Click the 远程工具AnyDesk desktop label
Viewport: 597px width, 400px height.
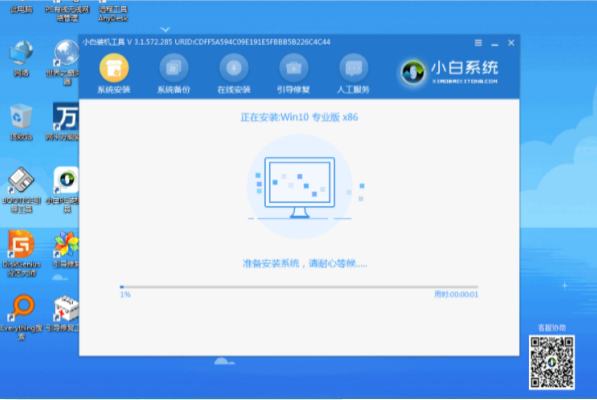(113, 14)
